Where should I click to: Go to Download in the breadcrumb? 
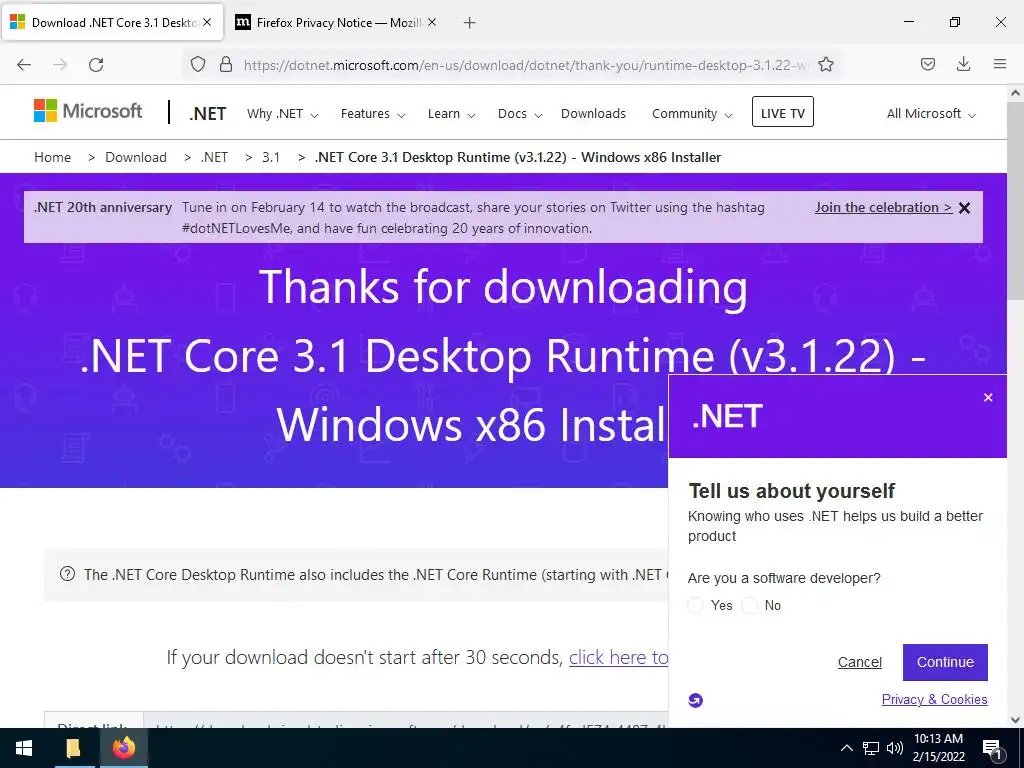[x=136, y=157]
